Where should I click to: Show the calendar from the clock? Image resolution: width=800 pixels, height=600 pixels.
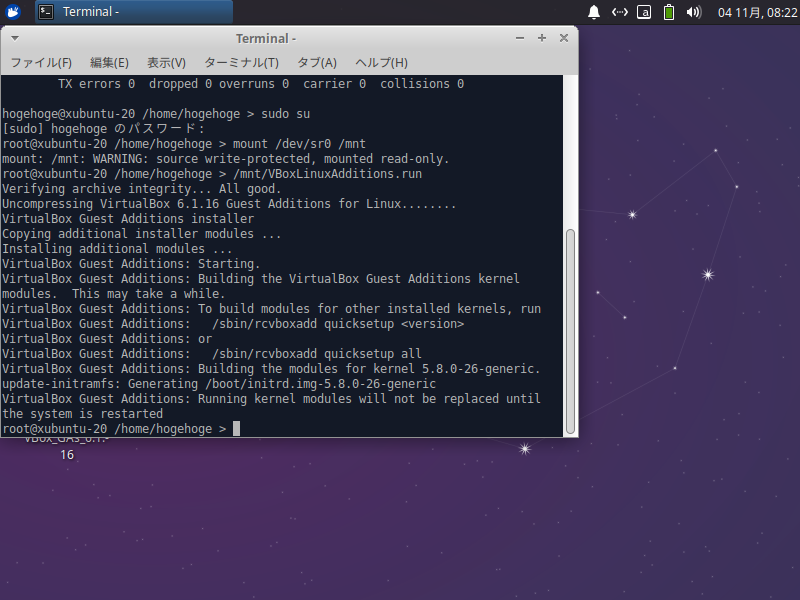coord(757,12)
